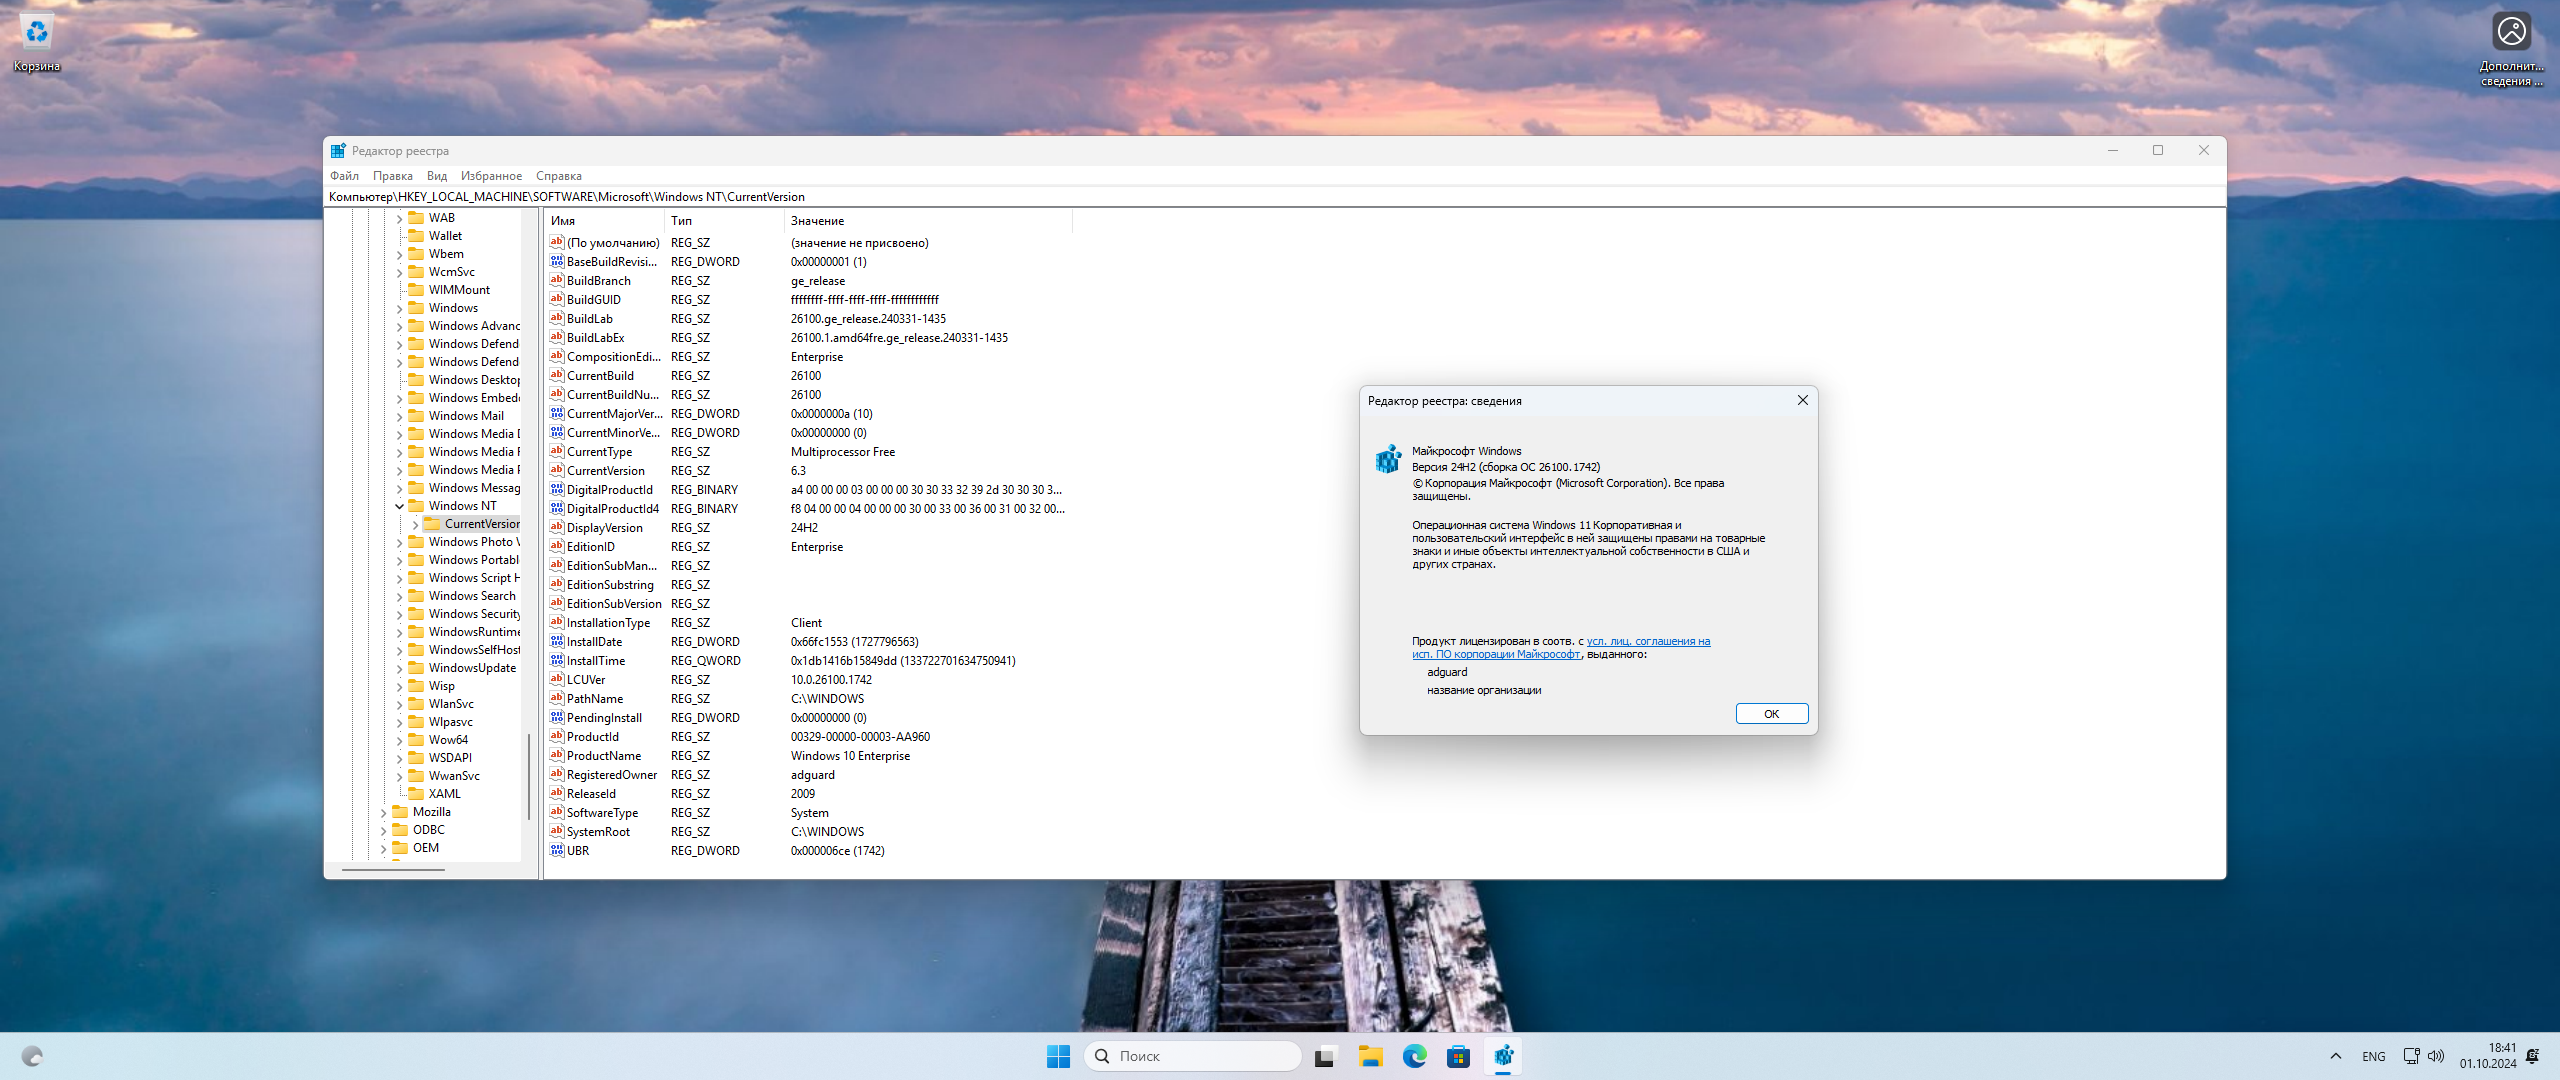Select the UBR DWORD value icon
The height and width of the screenshot is (1080, 2560).
557,851
